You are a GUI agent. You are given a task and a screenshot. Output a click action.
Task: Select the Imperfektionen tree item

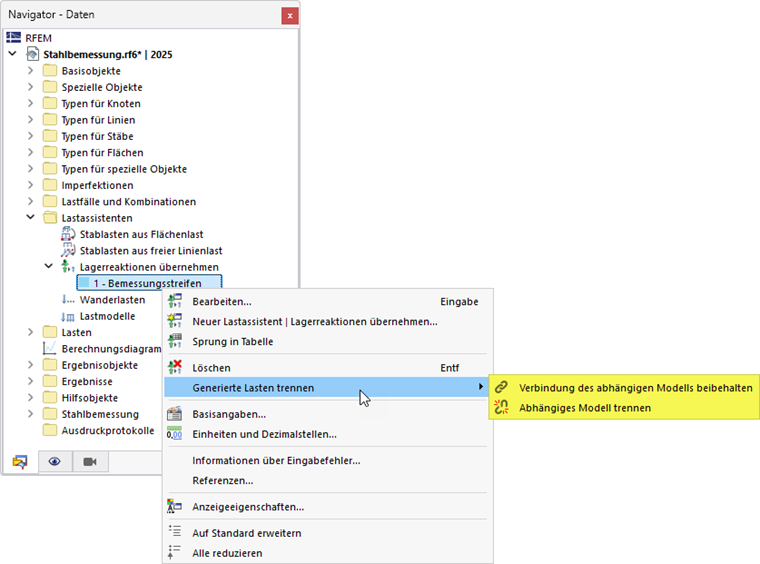(97, 185)
